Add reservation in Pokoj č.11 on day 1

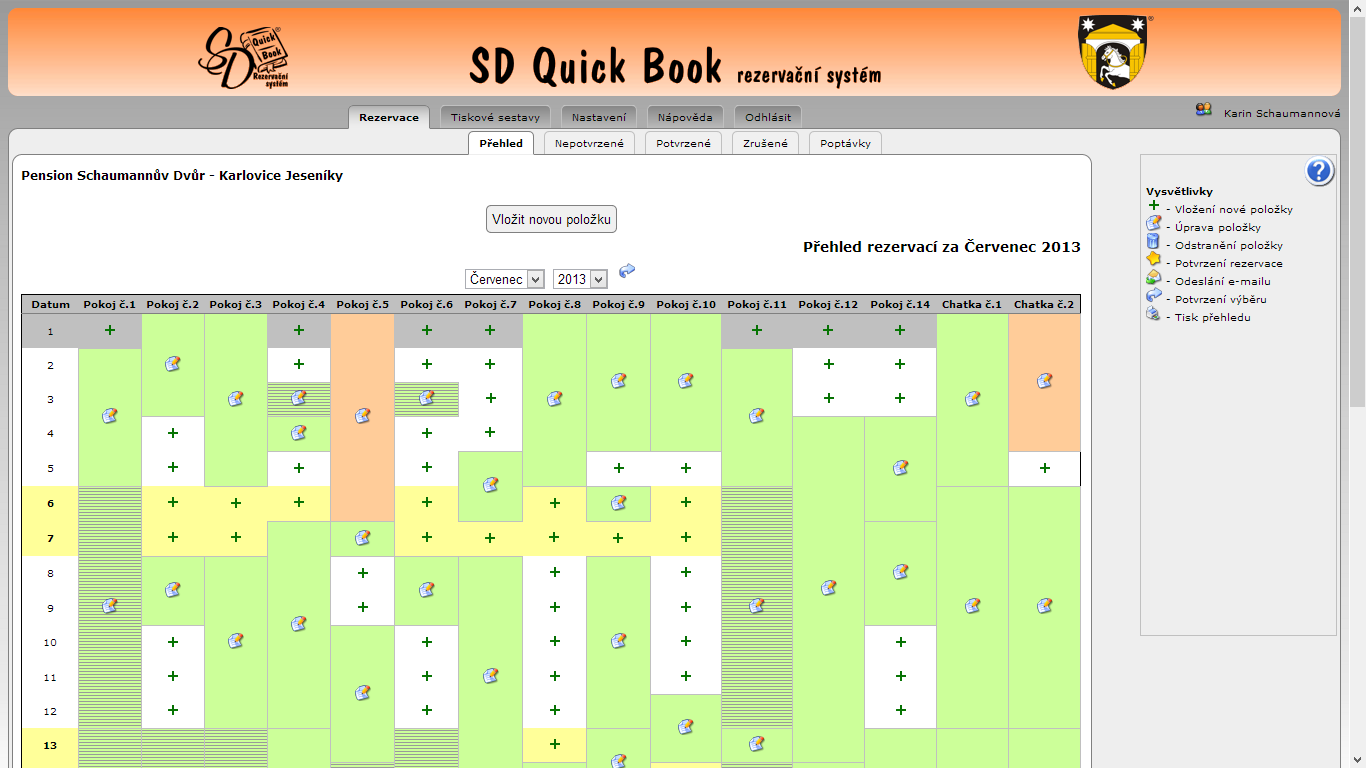(x=757, y=330)
